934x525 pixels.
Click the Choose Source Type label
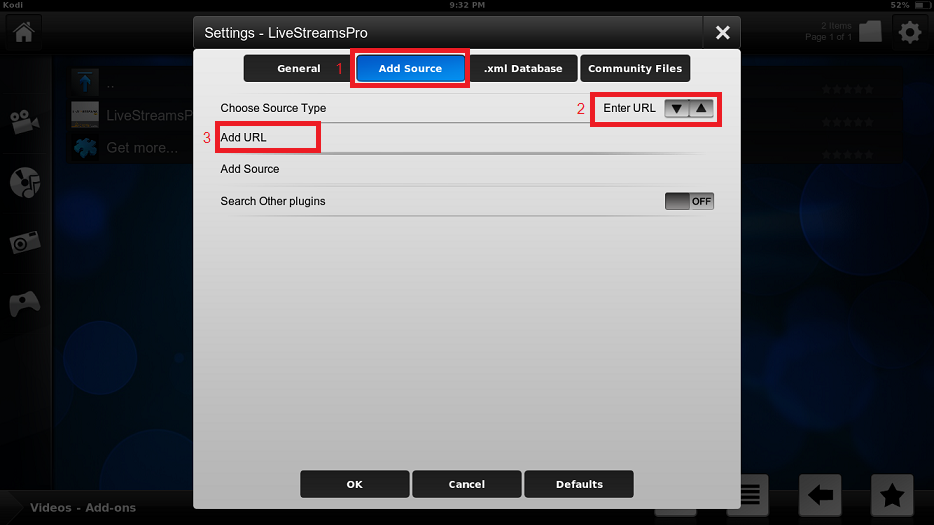click(x=273, y=108)
